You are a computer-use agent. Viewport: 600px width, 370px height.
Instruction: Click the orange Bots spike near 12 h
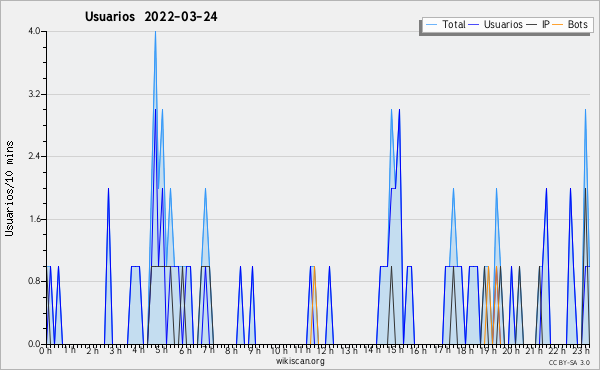click(x=314, y=268)
